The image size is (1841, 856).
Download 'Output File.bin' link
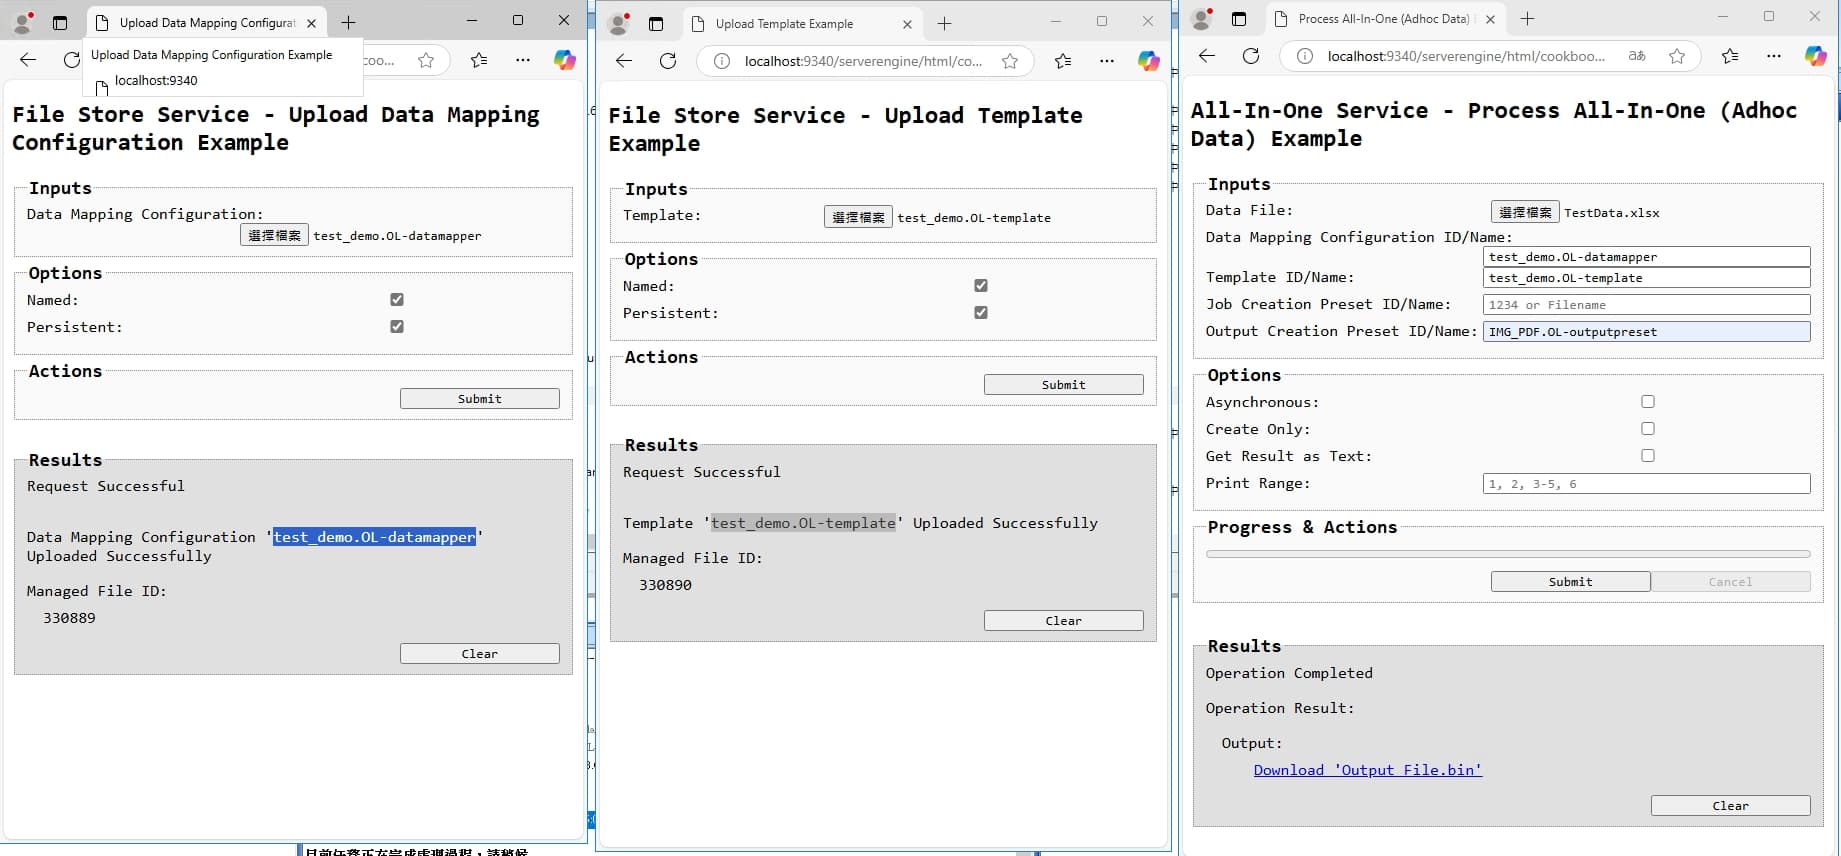point(1368,770)
